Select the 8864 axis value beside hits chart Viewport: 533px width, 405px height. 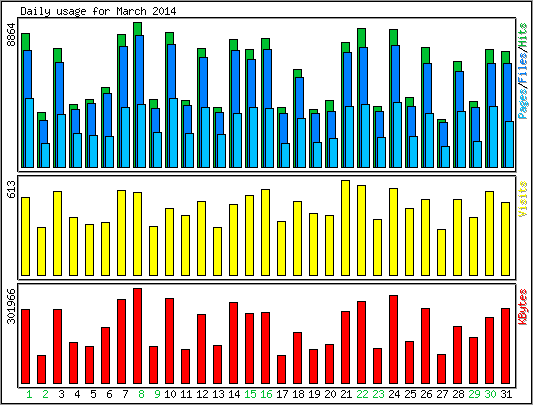11,35
